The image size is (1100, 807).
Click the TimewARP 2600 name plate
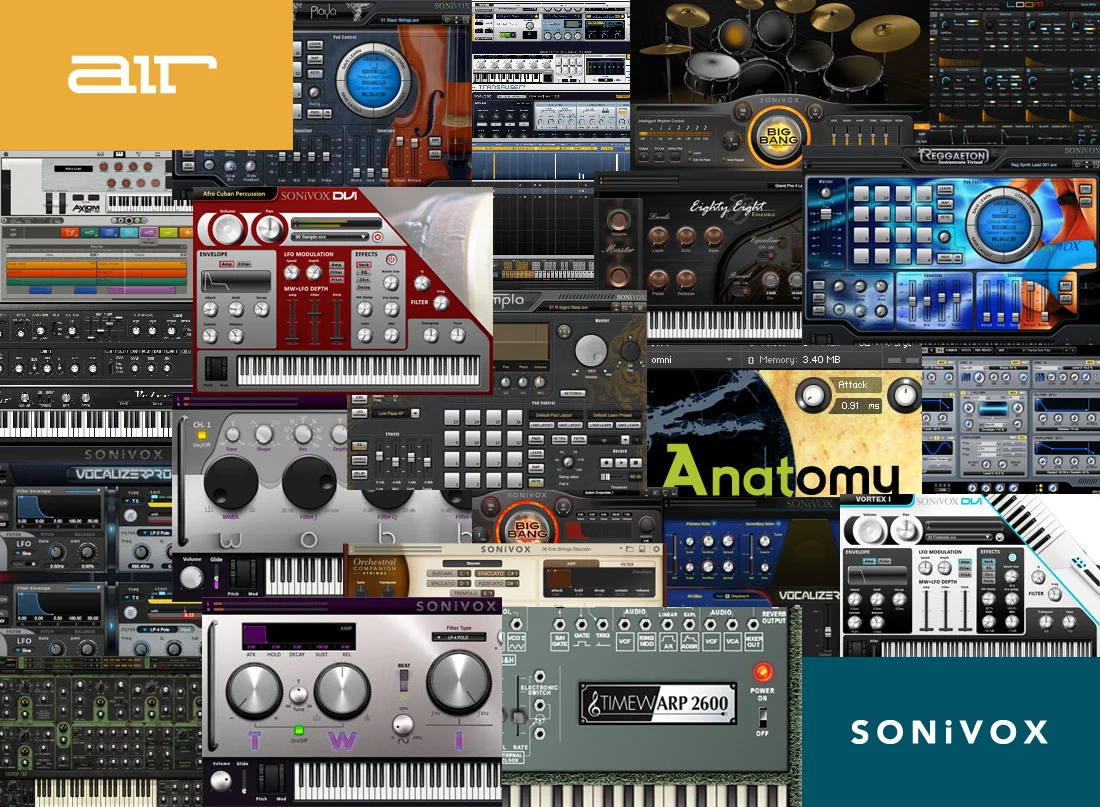(x=657, y=703)
